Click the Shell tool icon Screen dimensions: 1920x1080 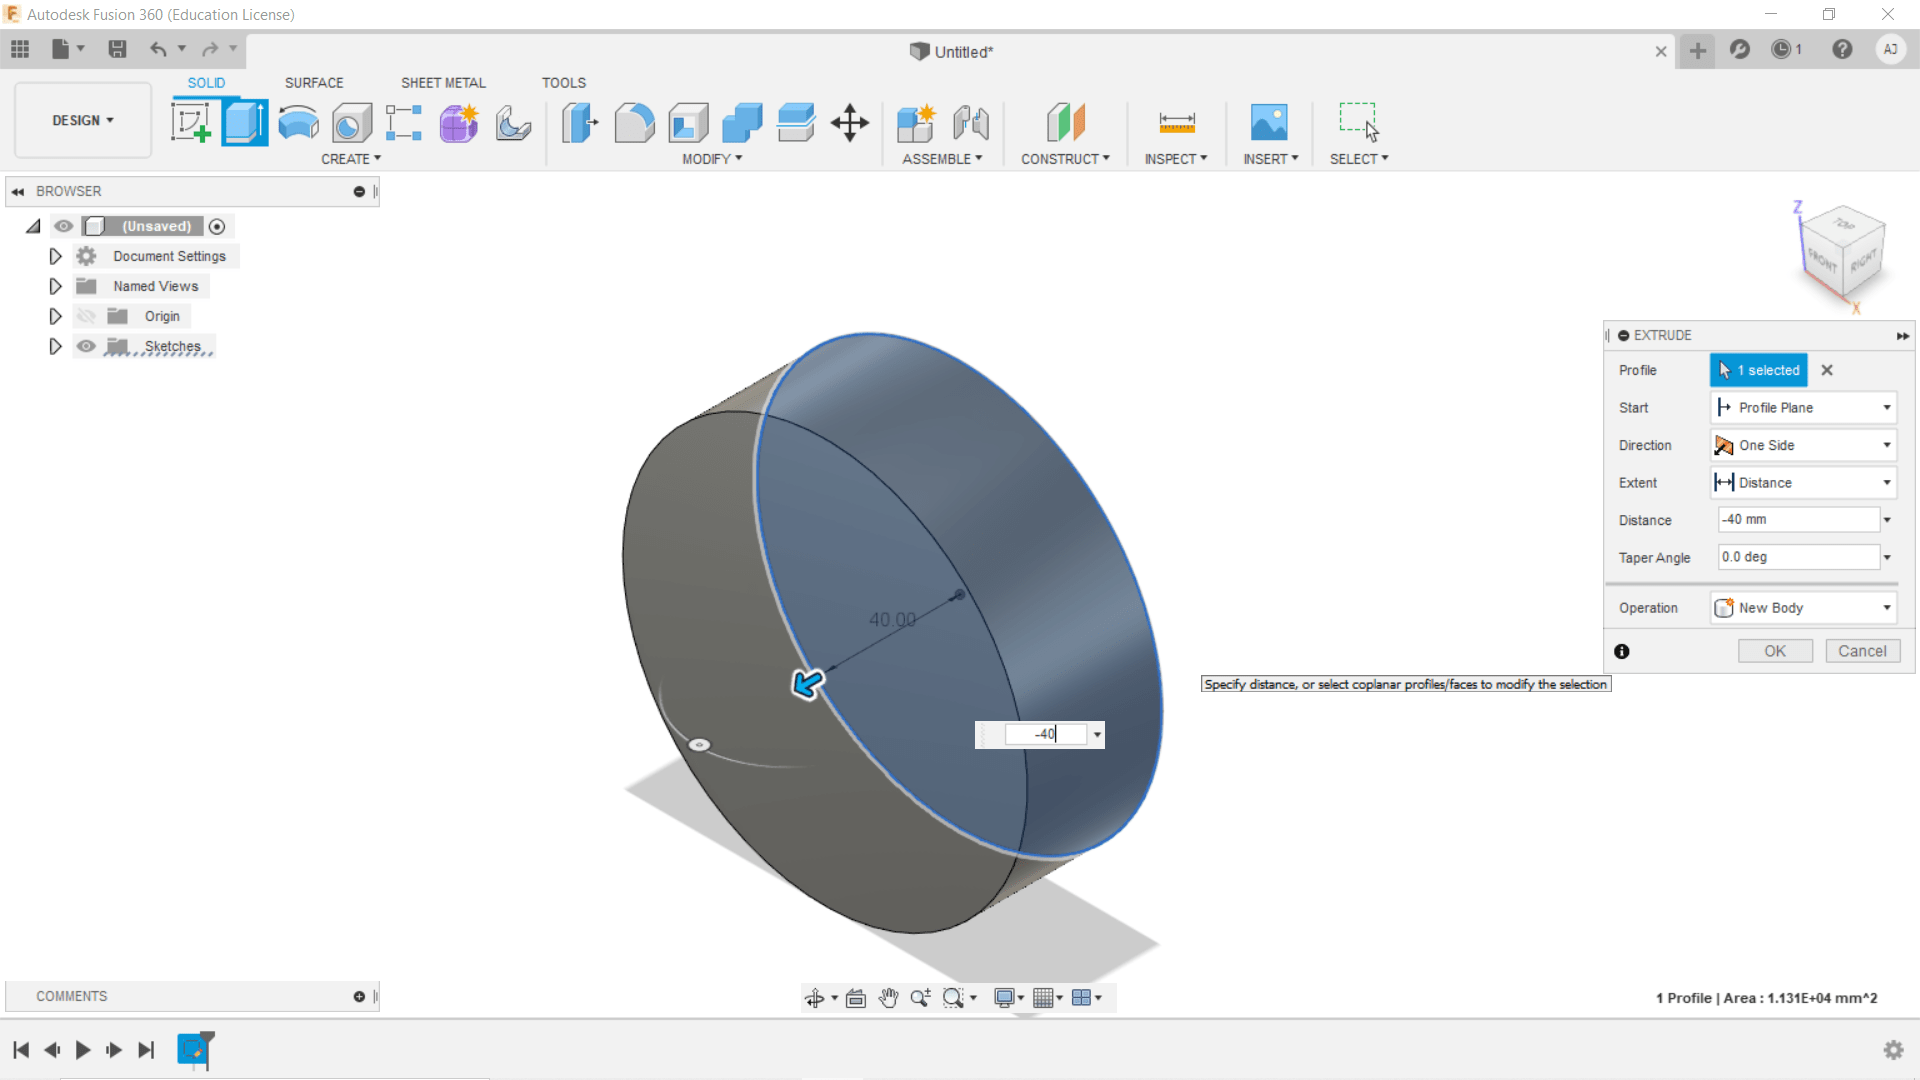pyautogui.click(x=688, y=123)
